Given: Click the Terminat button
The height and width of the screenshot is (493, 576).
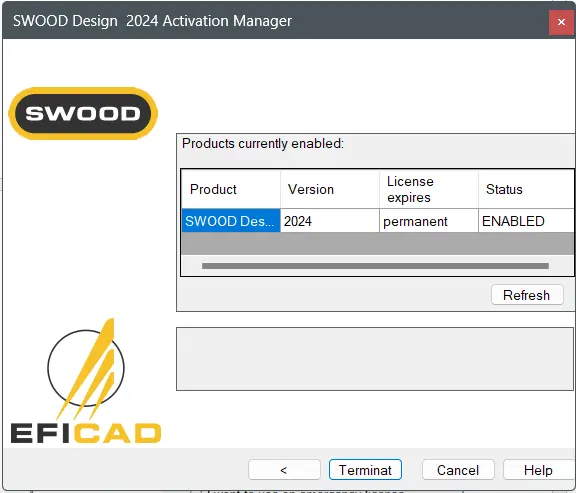Looking at the screenshot, I should click(365, 470).
